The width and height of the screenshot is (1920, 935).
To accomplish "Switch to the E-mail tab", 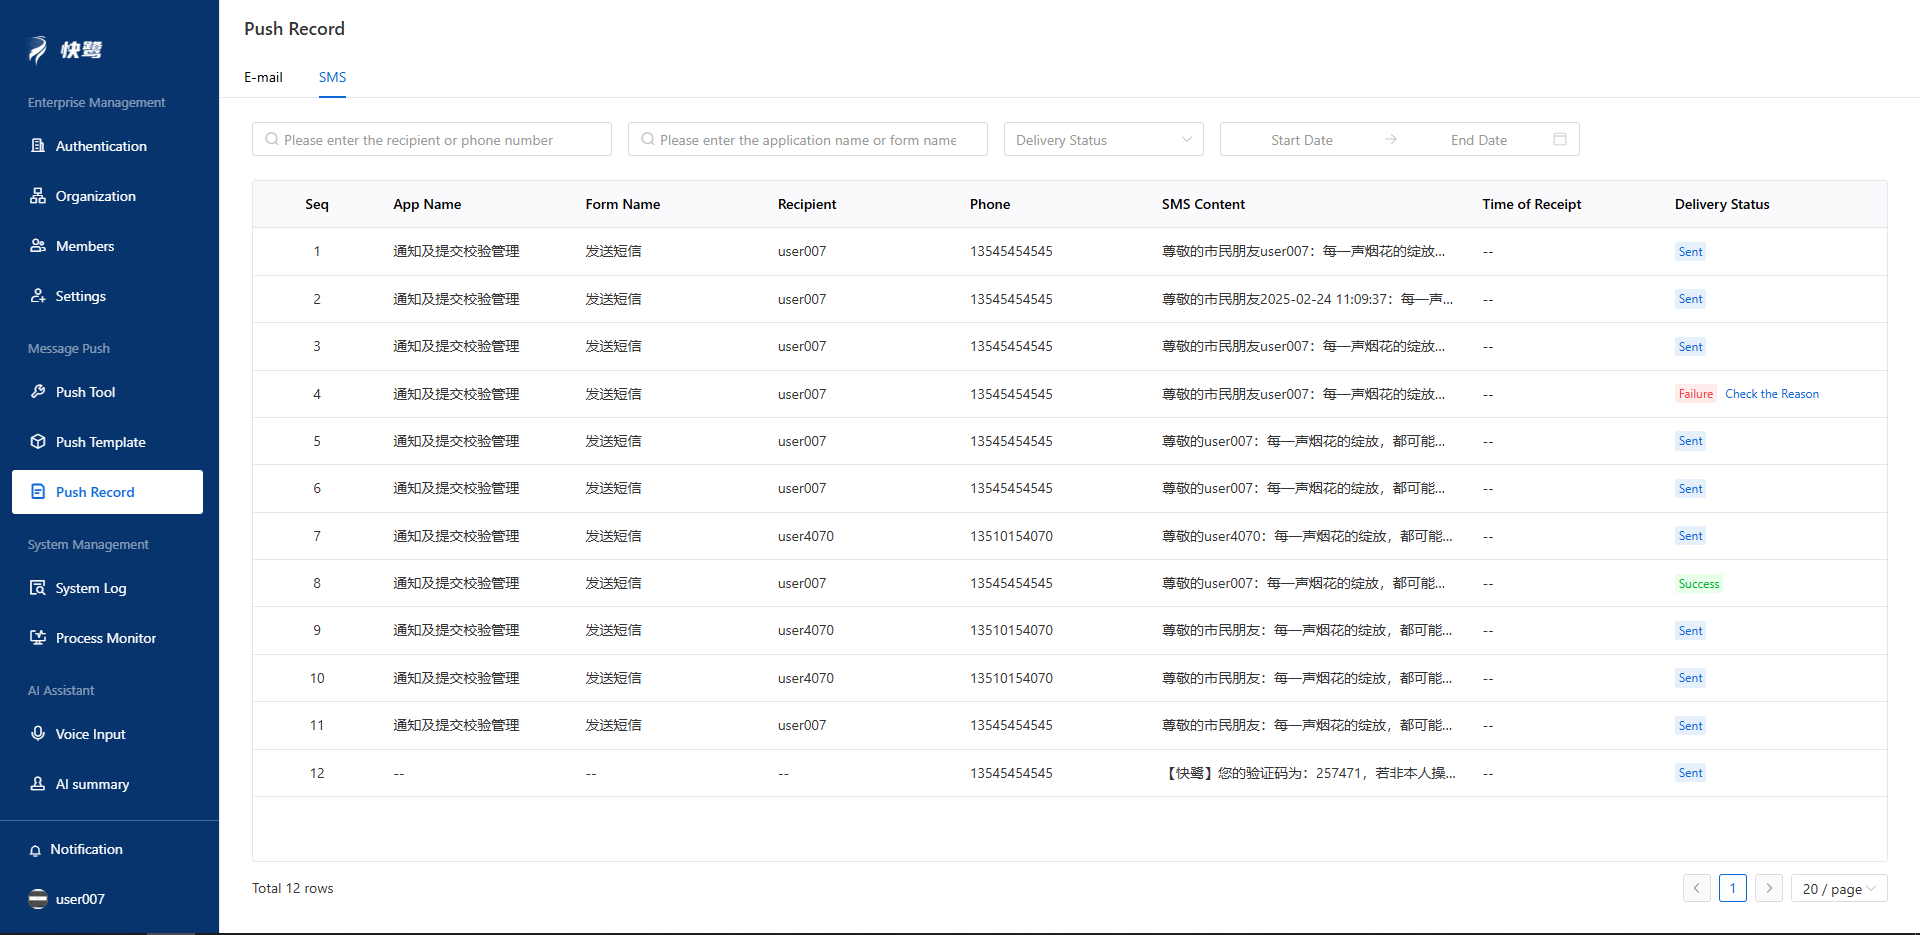I will pyautogui.click(x=263, y=78).
